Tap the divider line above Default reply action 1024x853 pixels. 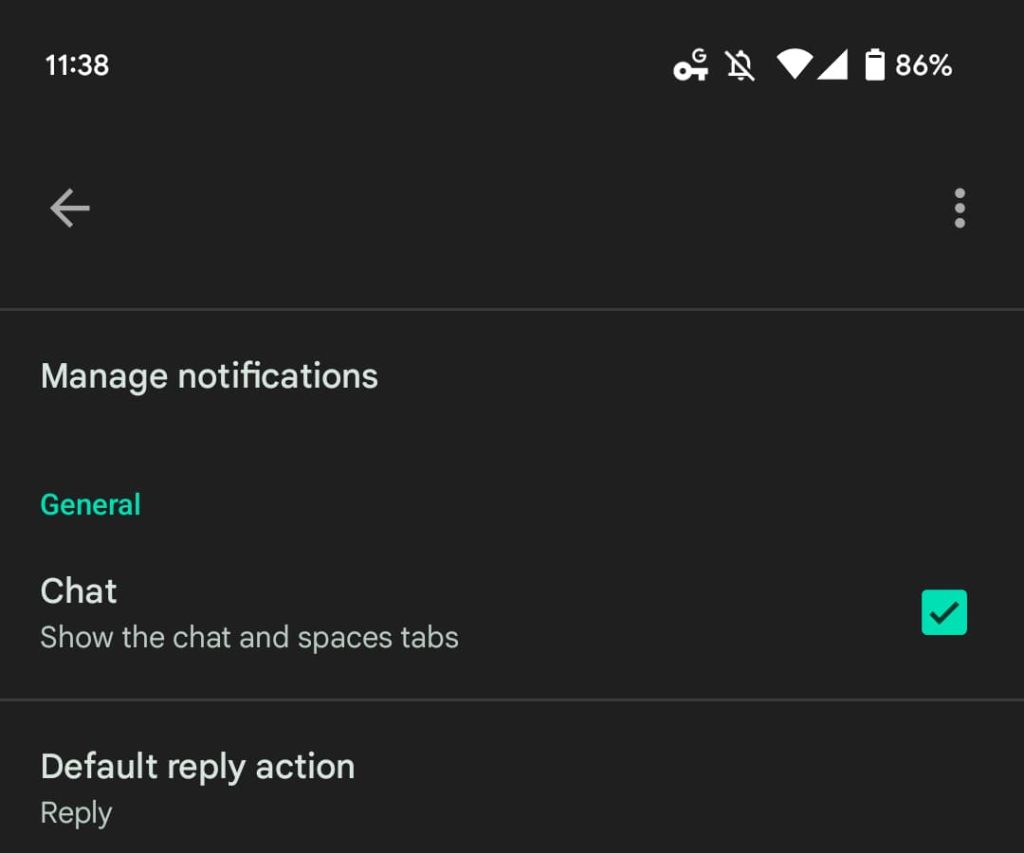tap(512, 700)
